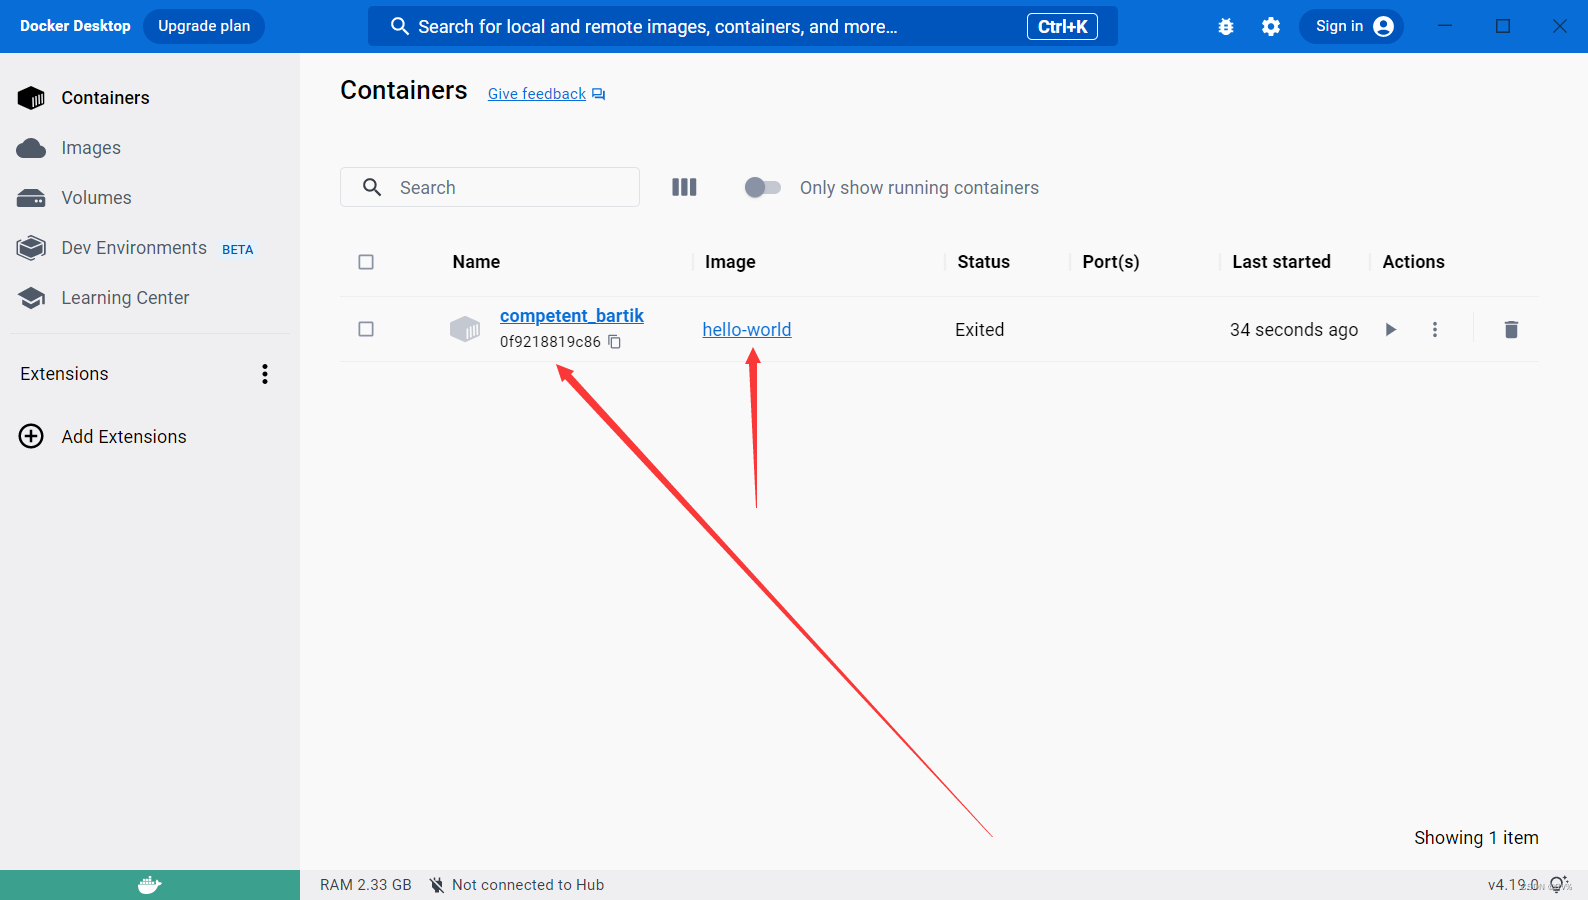The height and width of the screenshot is (900, 1588).
Task: Click the whale icon in status bar
Action: [x=150, y=885]
